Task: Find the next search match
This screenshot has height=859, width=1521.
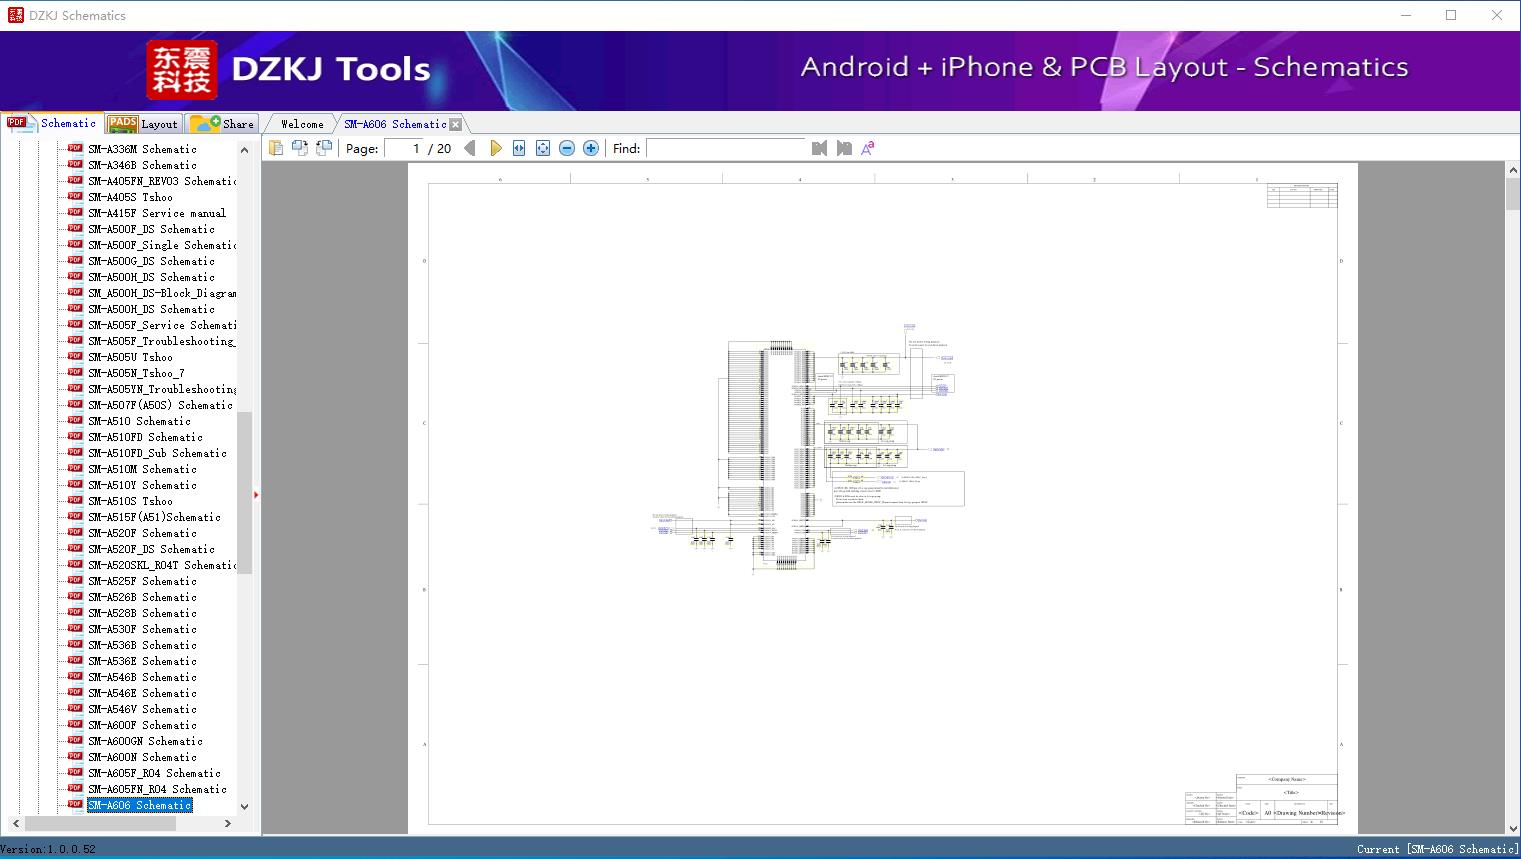Action: pyautogui.click(x=844, y=148)
